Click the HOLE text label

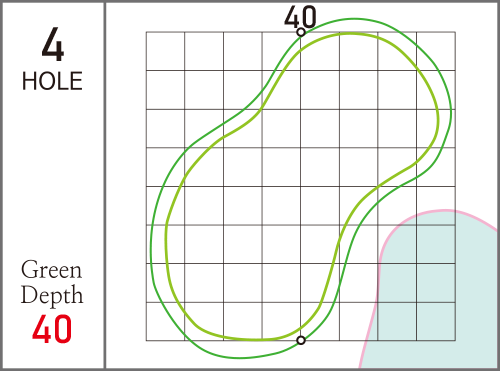point(52,81)
